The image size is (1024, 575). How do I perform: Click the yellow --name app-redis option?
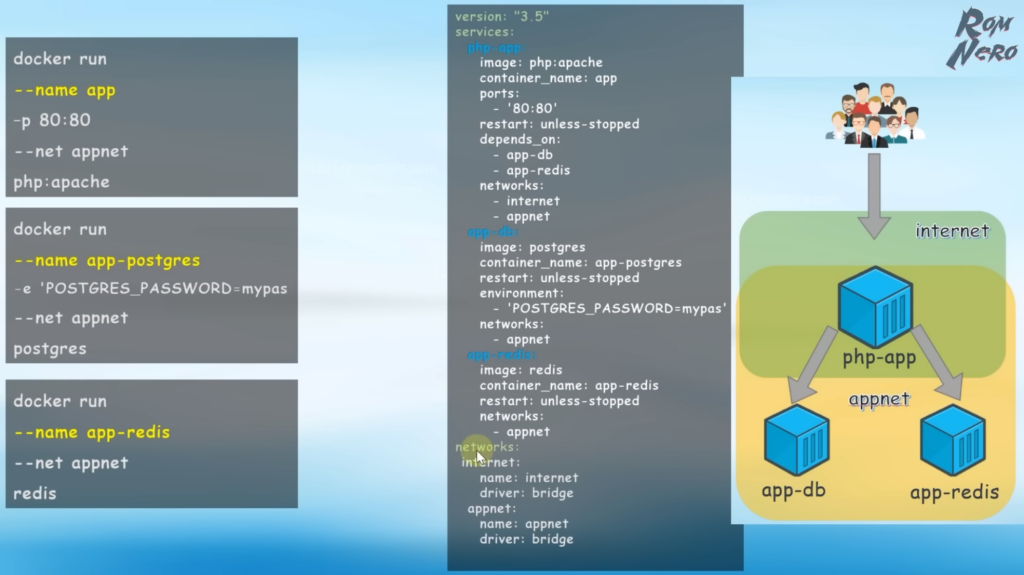point(92,432)
